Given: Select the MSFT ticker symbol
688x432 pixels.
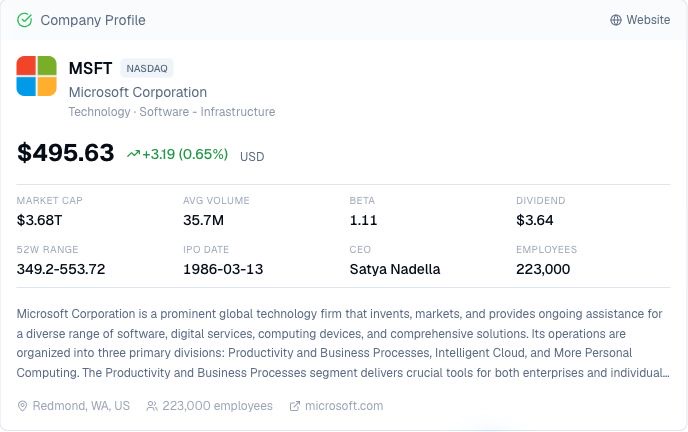Looking at the screenshot, I should point(90,68).
